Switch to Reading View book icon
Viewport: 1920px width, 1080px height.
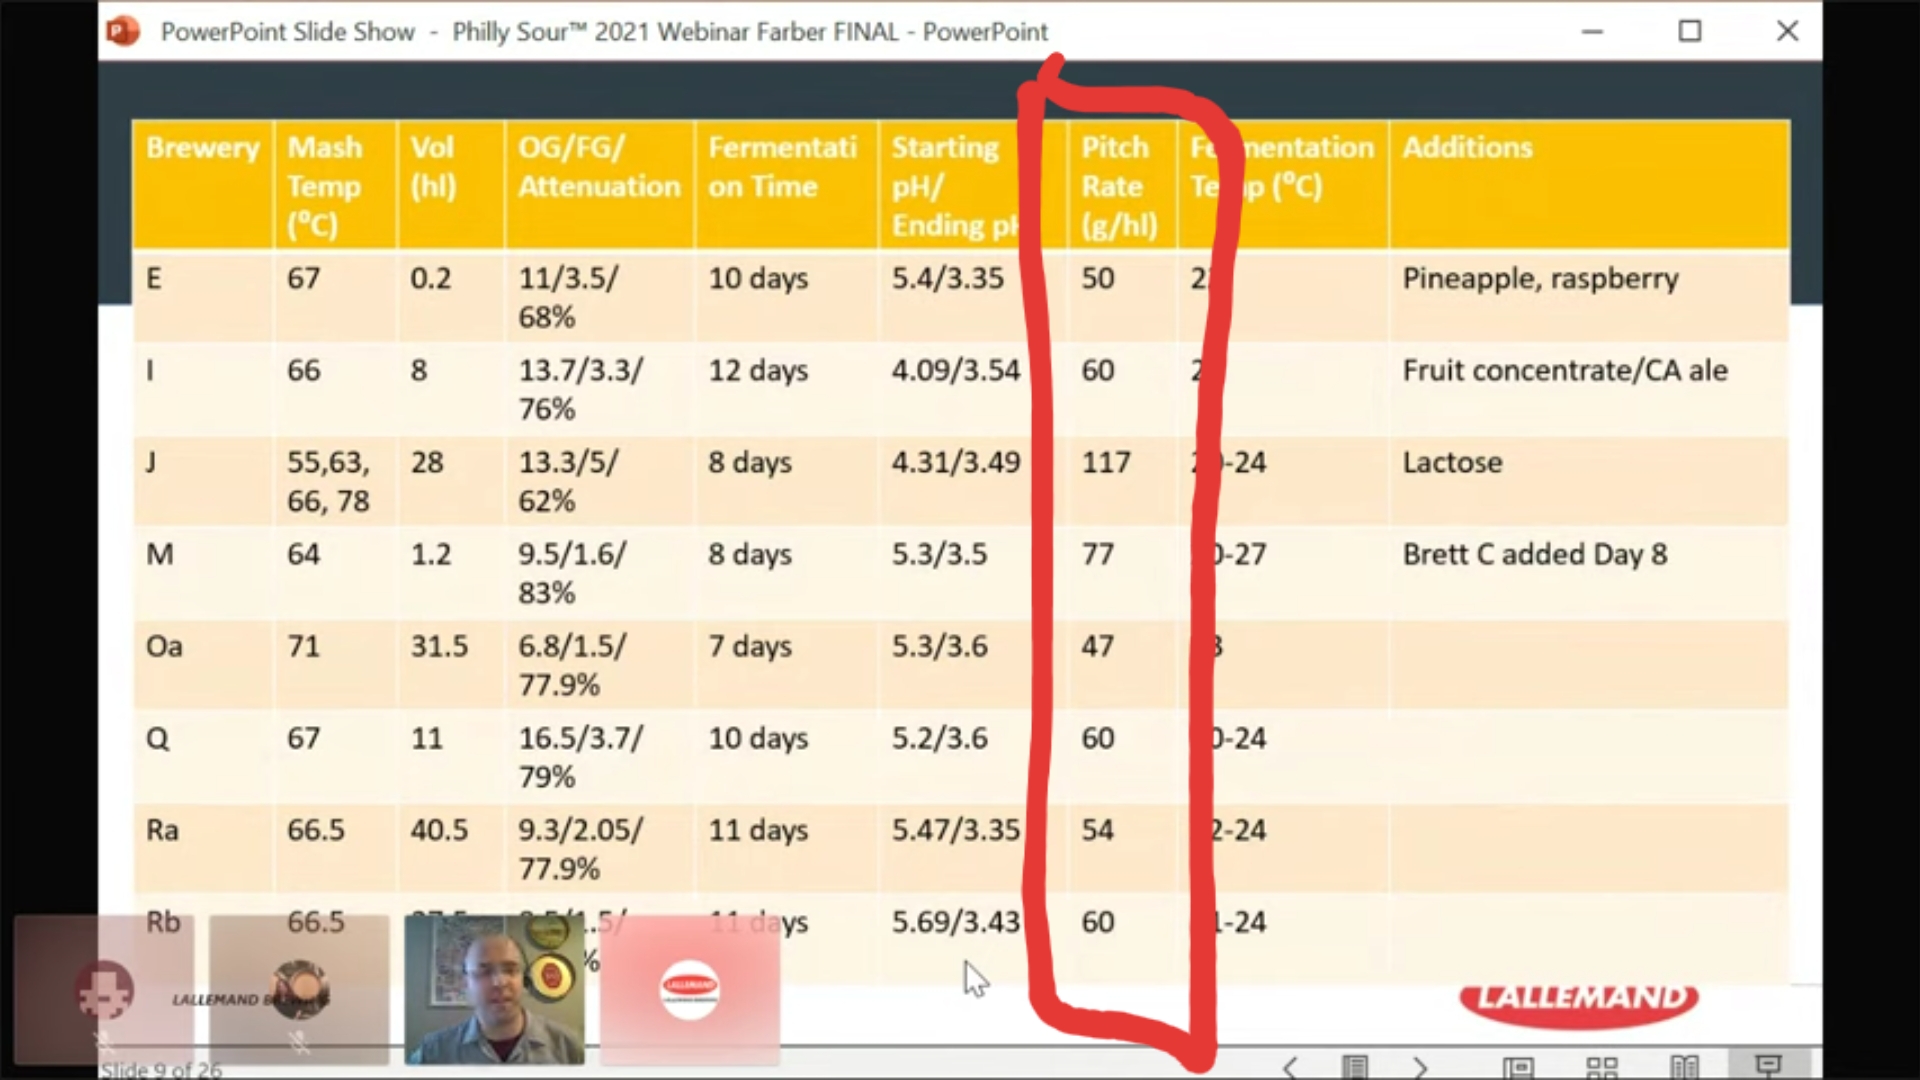click(x=1685, y=1067)
